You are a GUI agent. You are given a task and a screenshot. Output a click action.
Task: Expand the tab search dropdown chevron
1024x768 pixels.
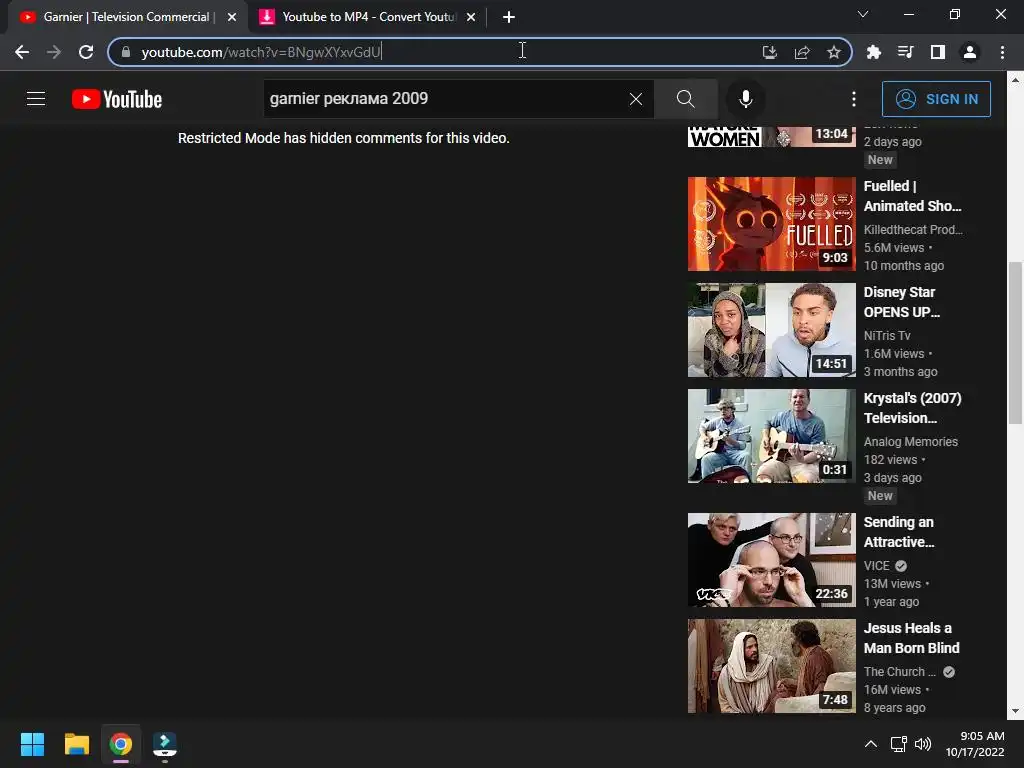pos(863,14)
